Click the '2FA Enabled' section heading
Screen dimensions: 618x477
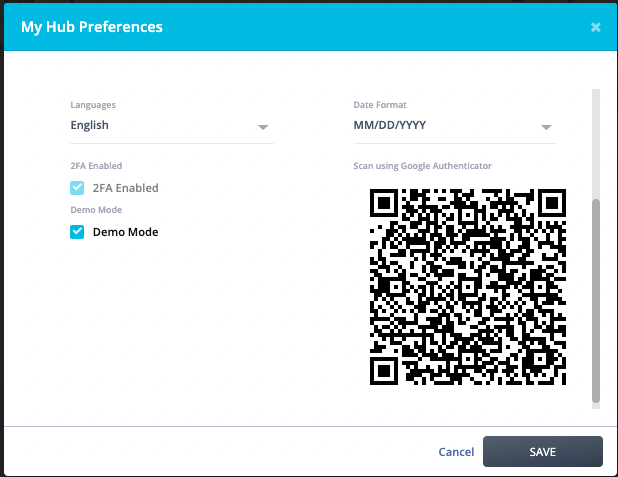96,166
